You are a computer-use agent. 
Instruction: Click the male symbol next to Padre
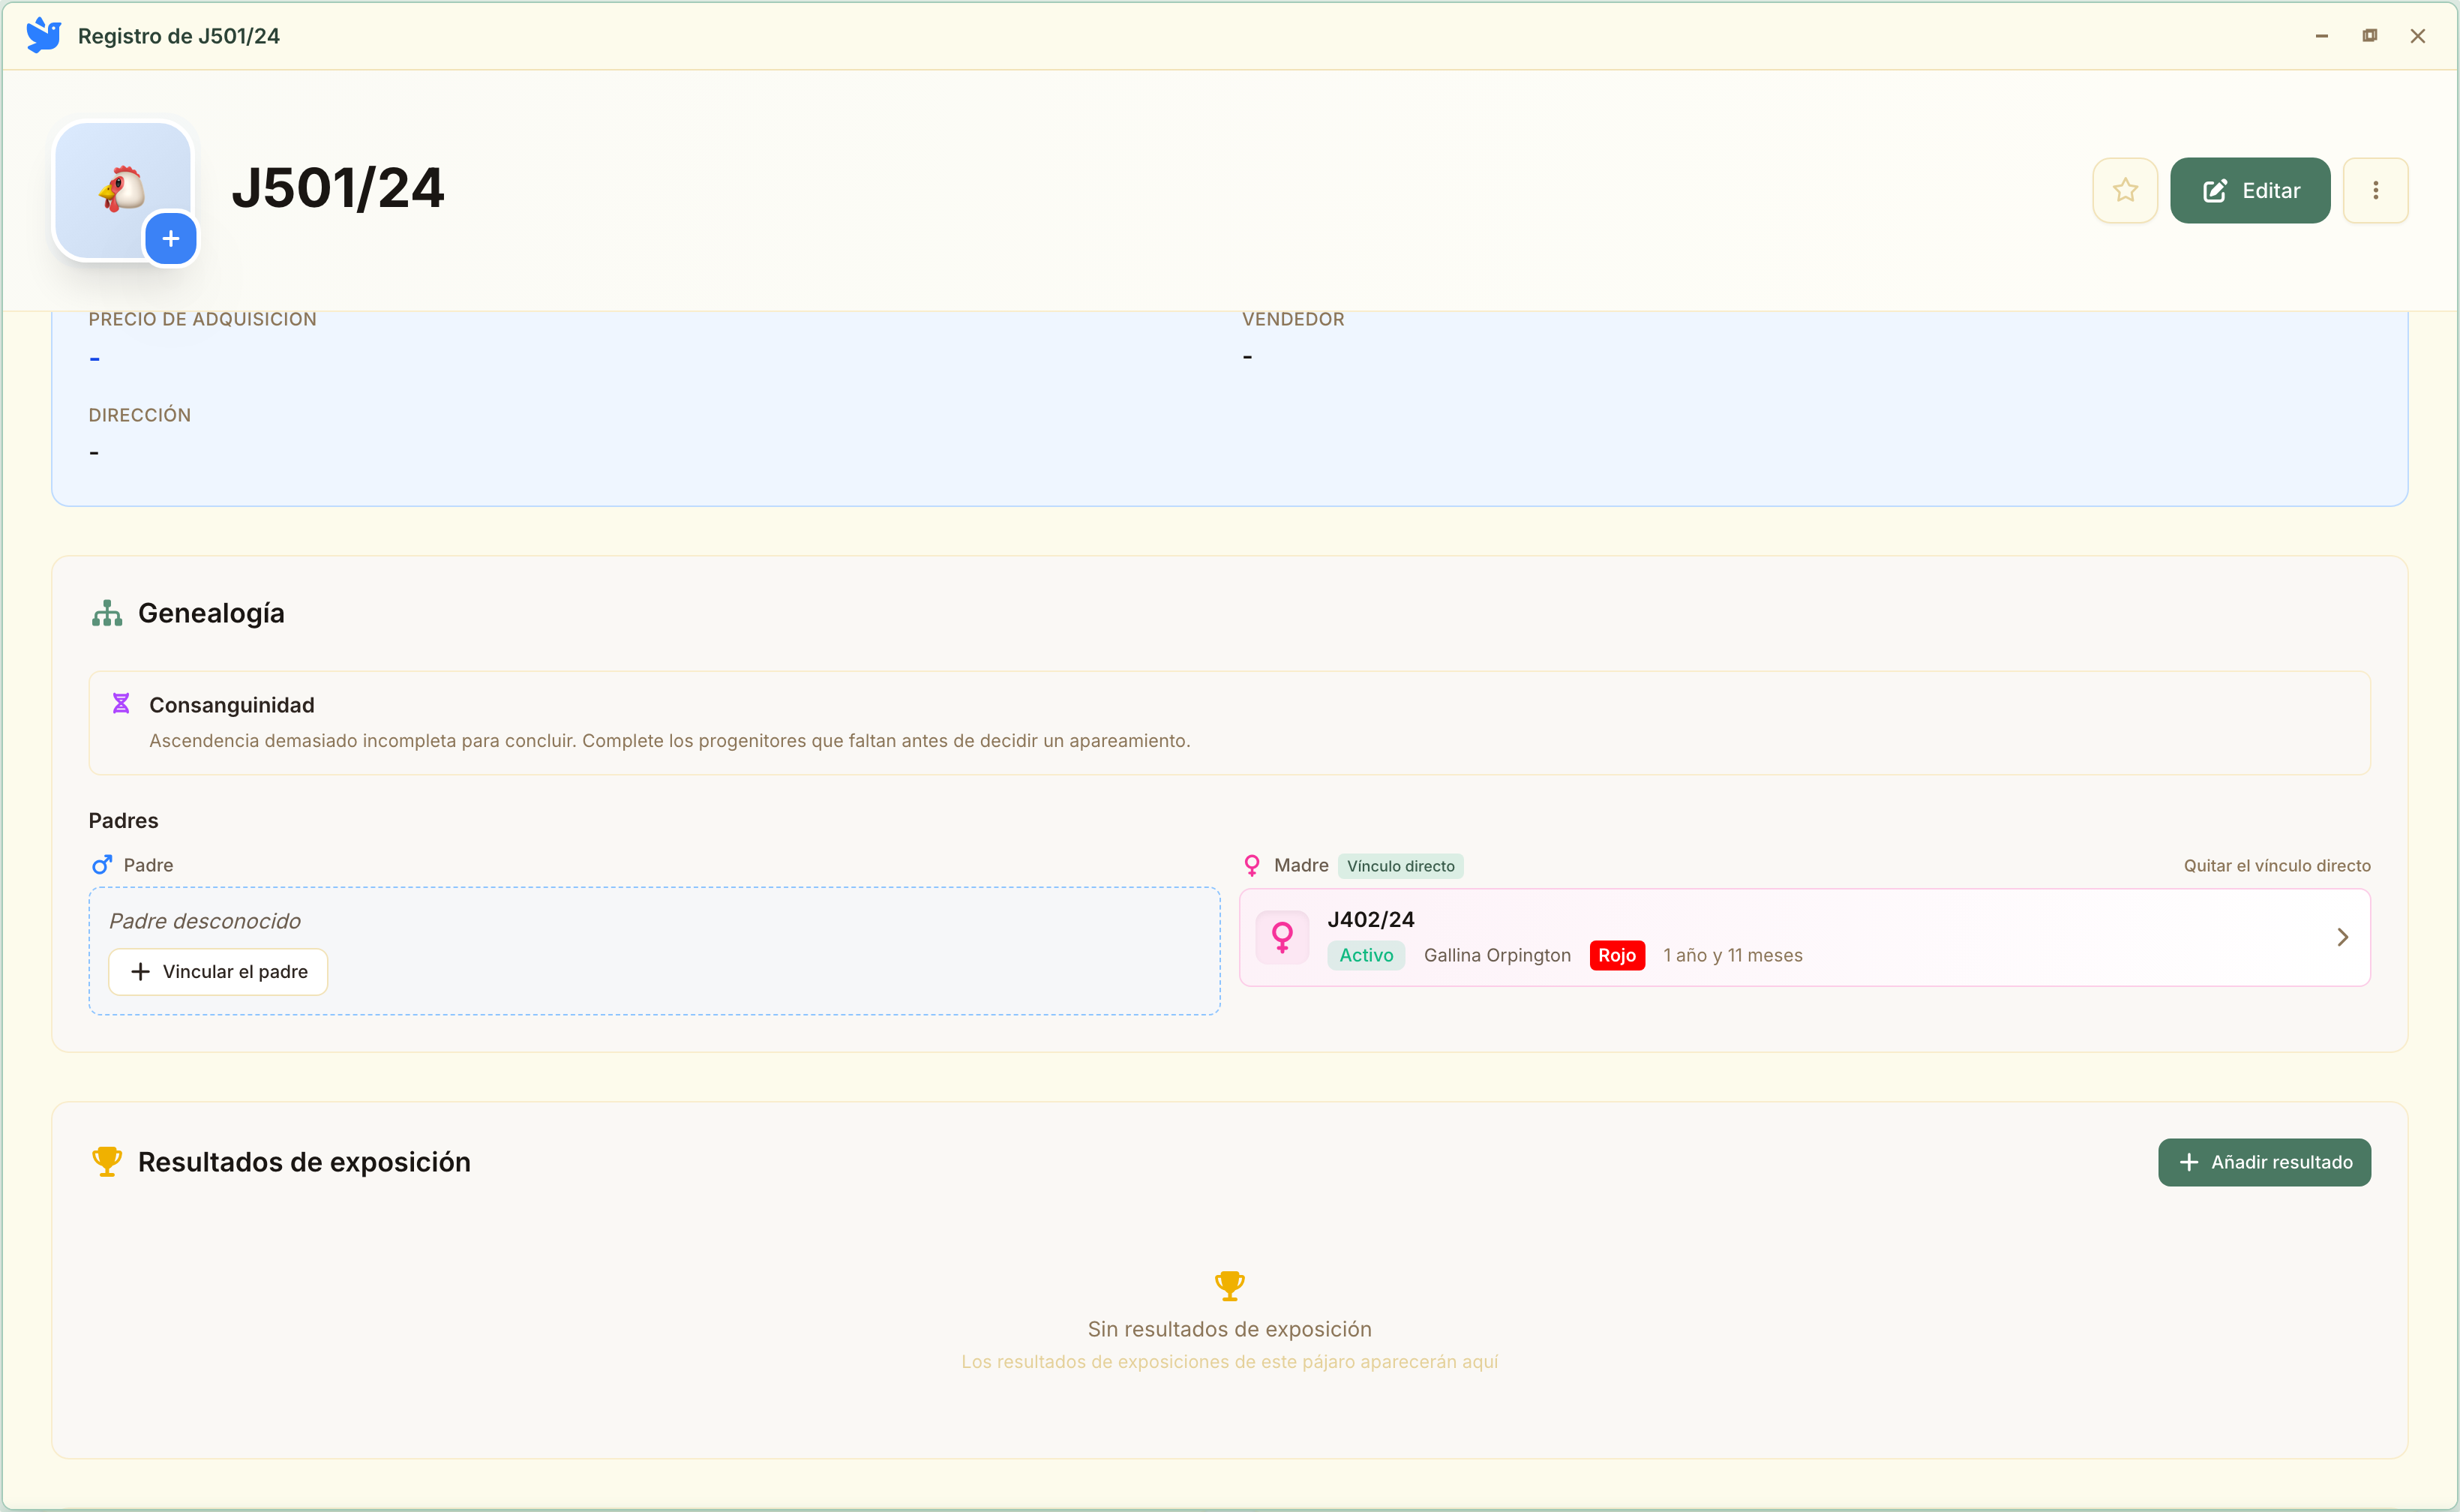102,865
